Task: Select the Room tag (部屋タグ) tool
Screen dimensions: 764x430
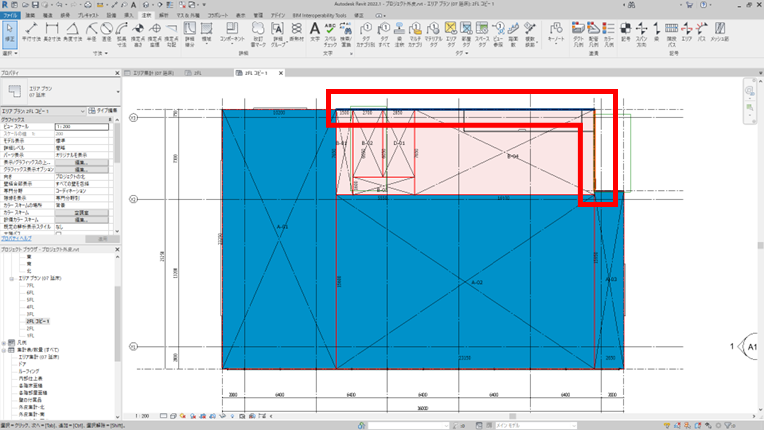Action: click(466, 35)
